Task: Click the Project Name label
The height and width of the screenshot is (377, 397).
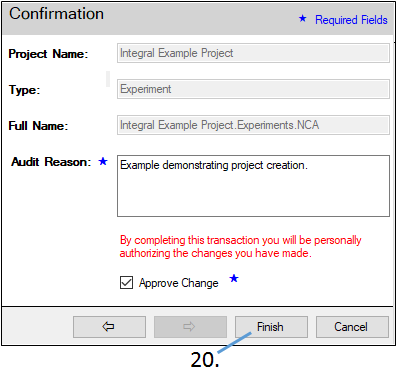Action: coord(48,54)
